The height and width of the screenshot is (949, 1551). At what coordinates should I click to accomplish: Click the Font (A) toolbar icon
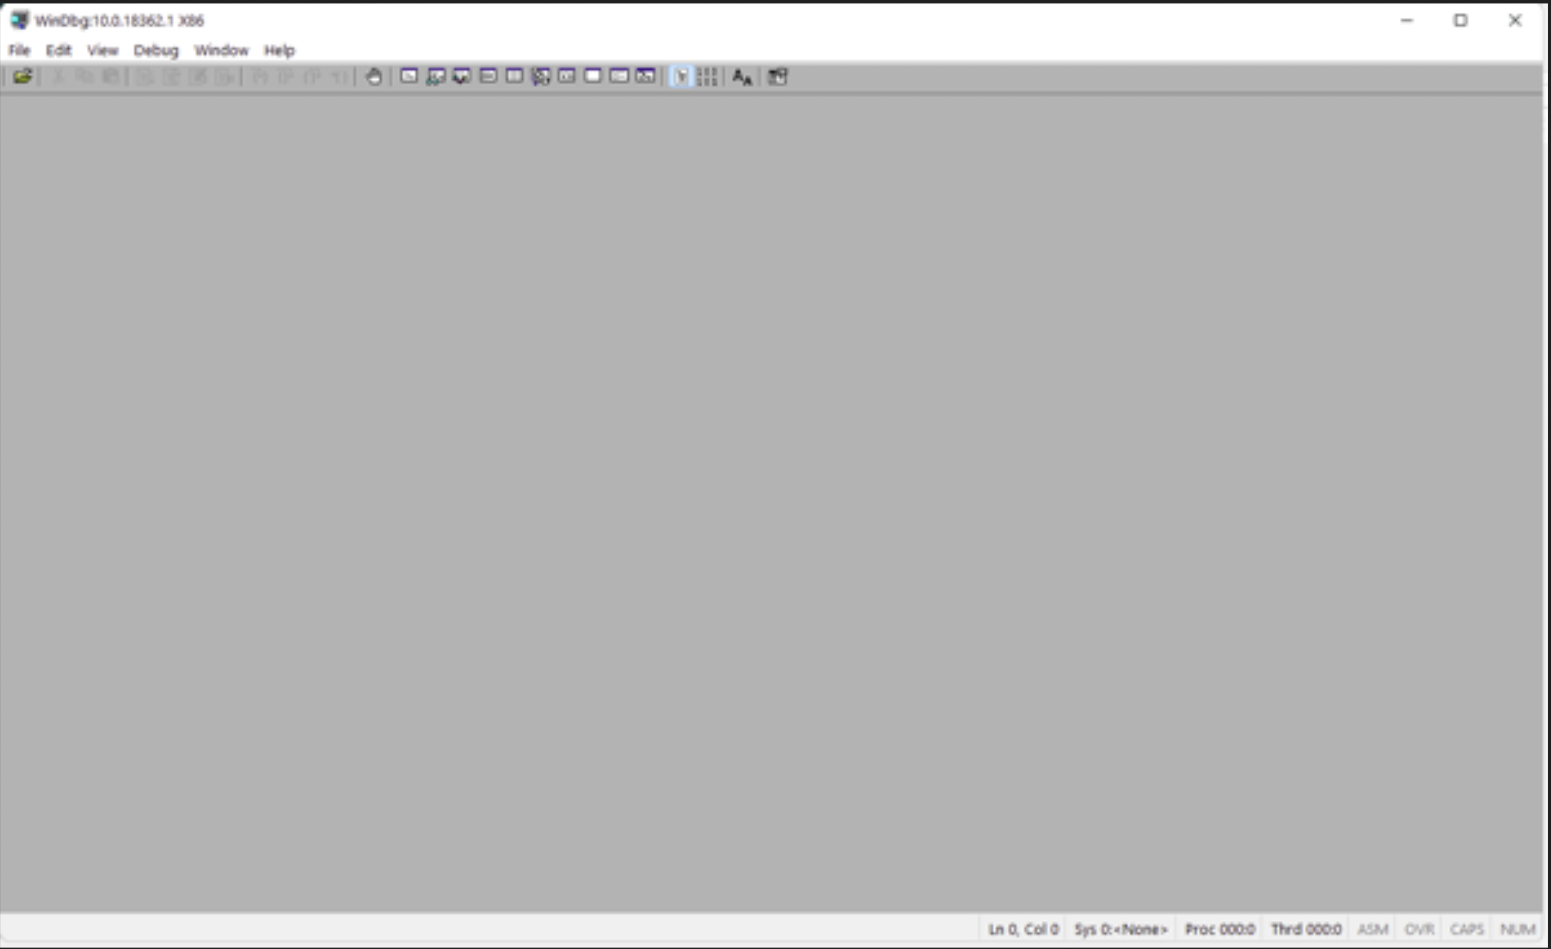[x=742, y=77]
